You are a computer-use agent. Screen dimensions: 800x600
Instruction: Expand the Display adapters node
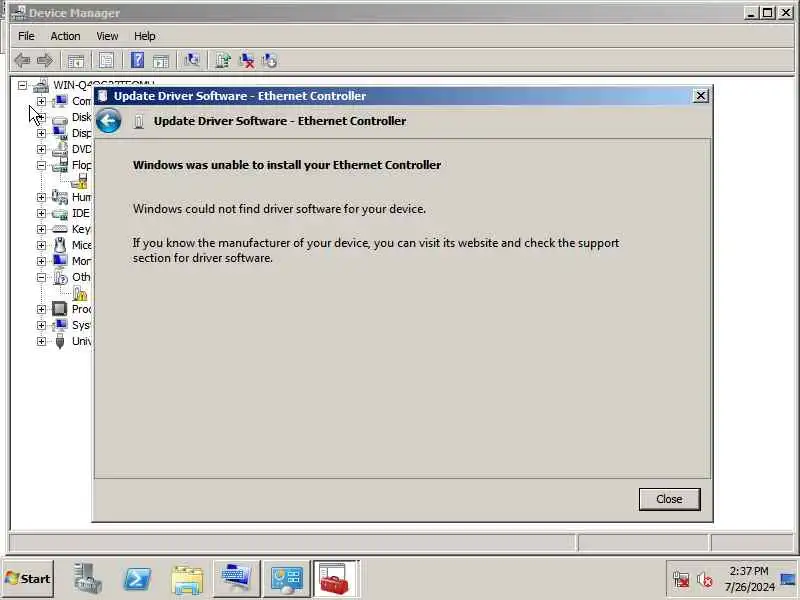pyautogui.click(x=41, y=133)
